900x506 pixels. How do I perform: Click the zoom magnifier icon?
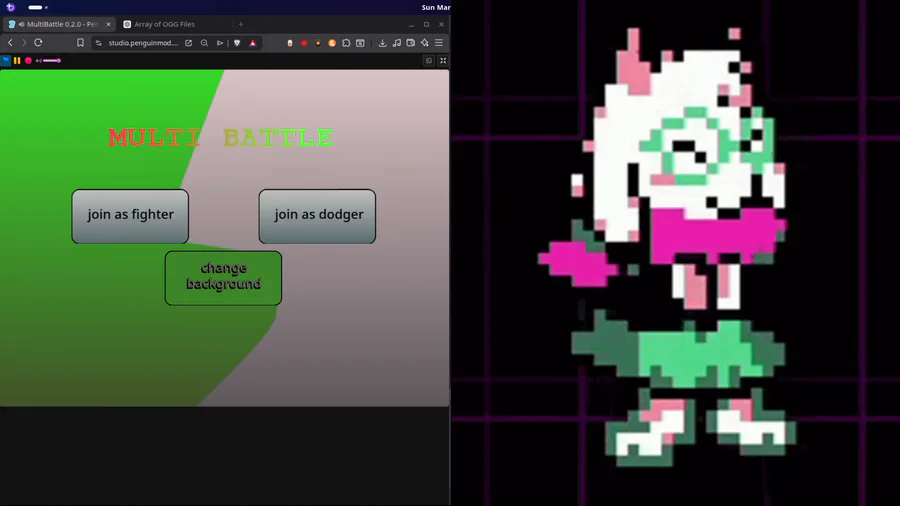click(204, 43)
